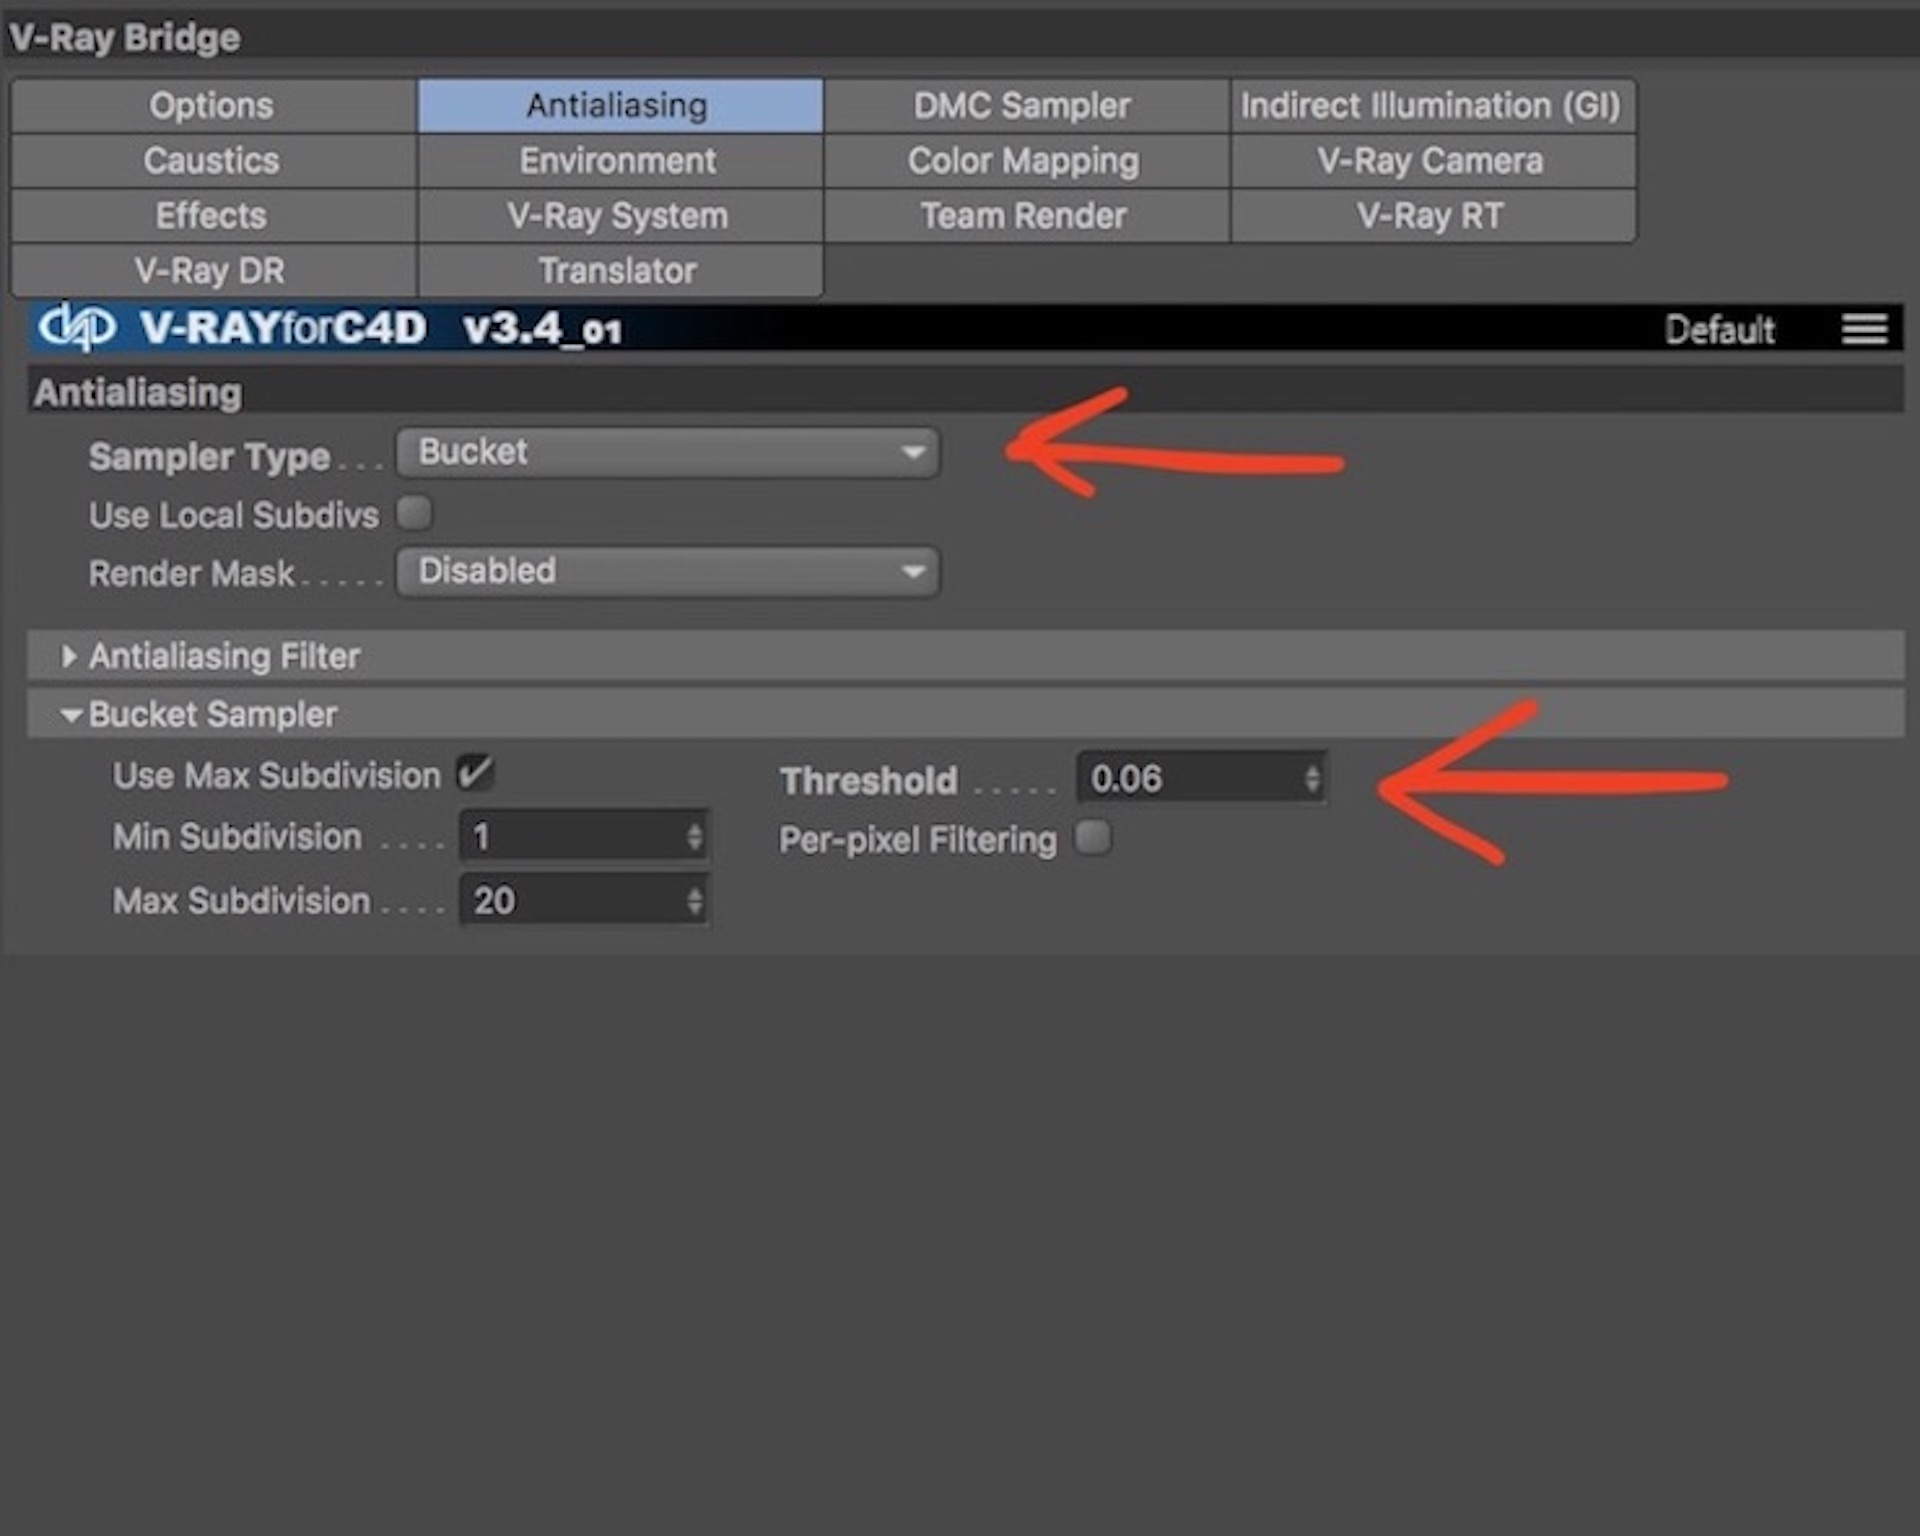Image resolution: width=1920 pixels, height=1536 pixels.
Task: Click the Threshold stepper arrows
Action: pos(1312,779)
